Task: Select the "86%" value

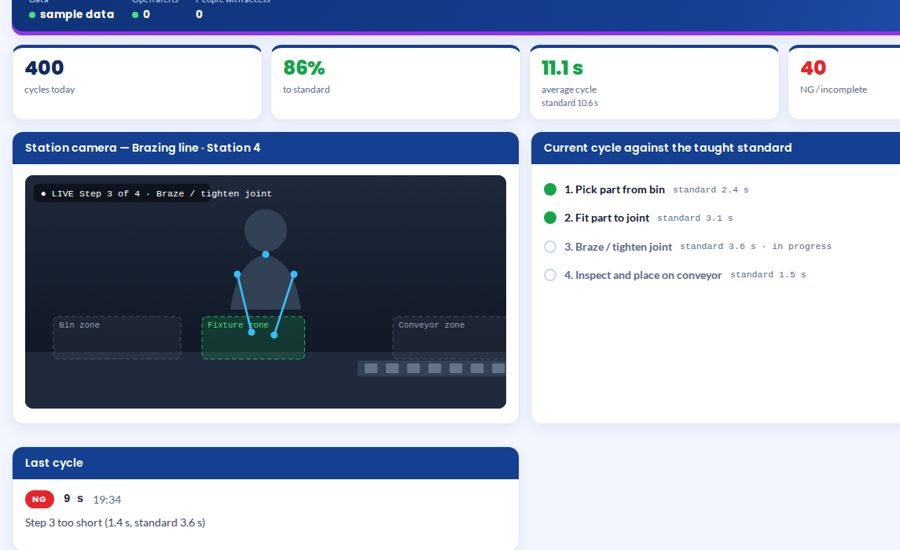Action: click(x=304, y=68)
